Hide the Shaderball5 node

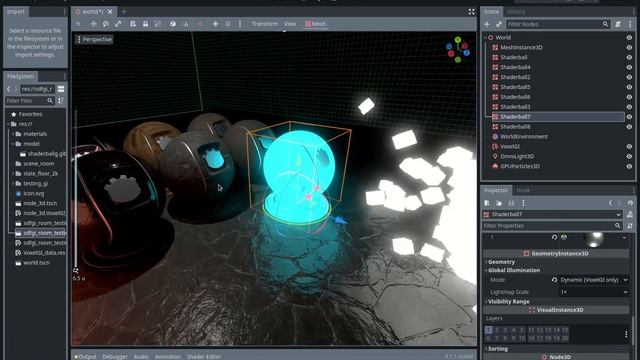tap(629, 87)
